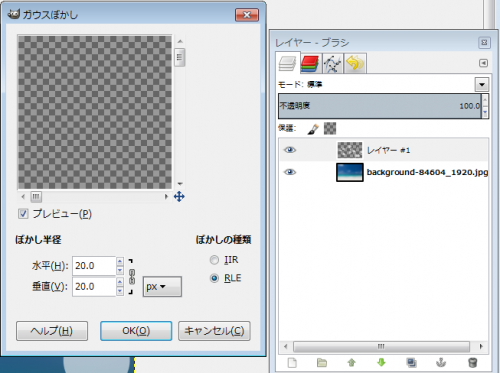
Task: Open the layer モード dropdown arrow
Action: (482, 84)
